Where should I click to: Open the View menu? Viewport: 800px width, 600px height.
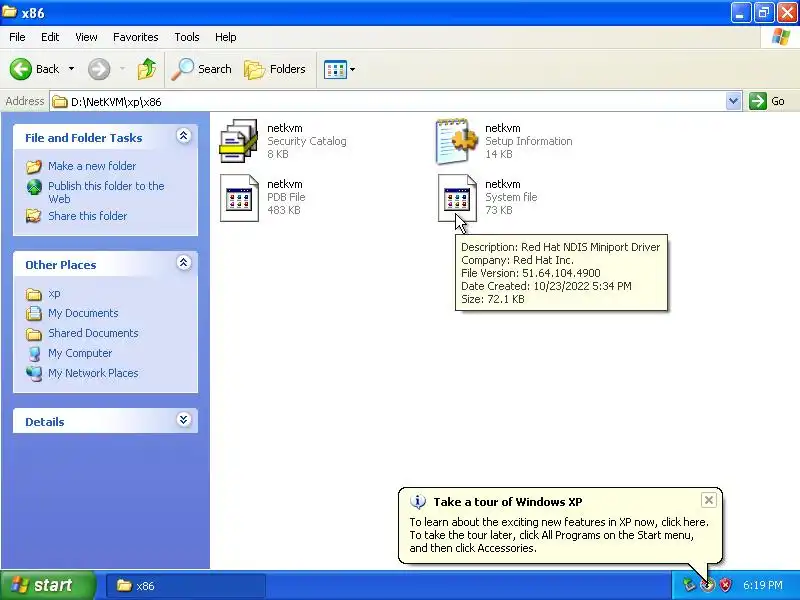click(86, 37)
